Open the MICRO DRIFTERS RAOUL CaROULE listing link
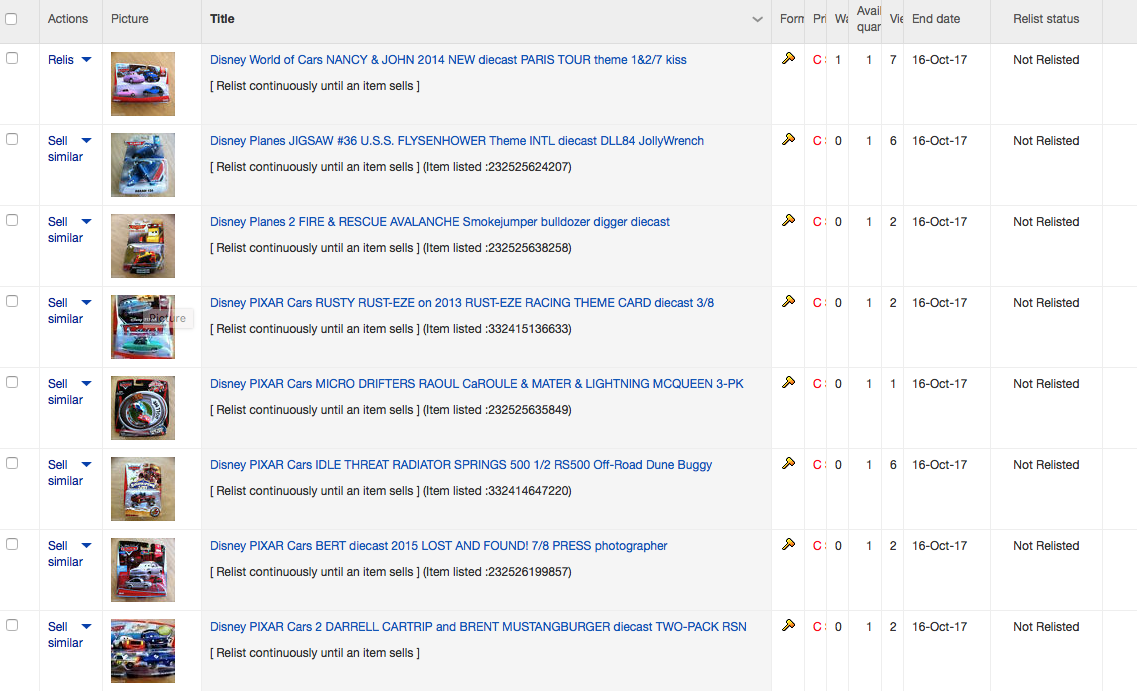Viewport: 1137px width, 691px height. (x=476, y=384)
